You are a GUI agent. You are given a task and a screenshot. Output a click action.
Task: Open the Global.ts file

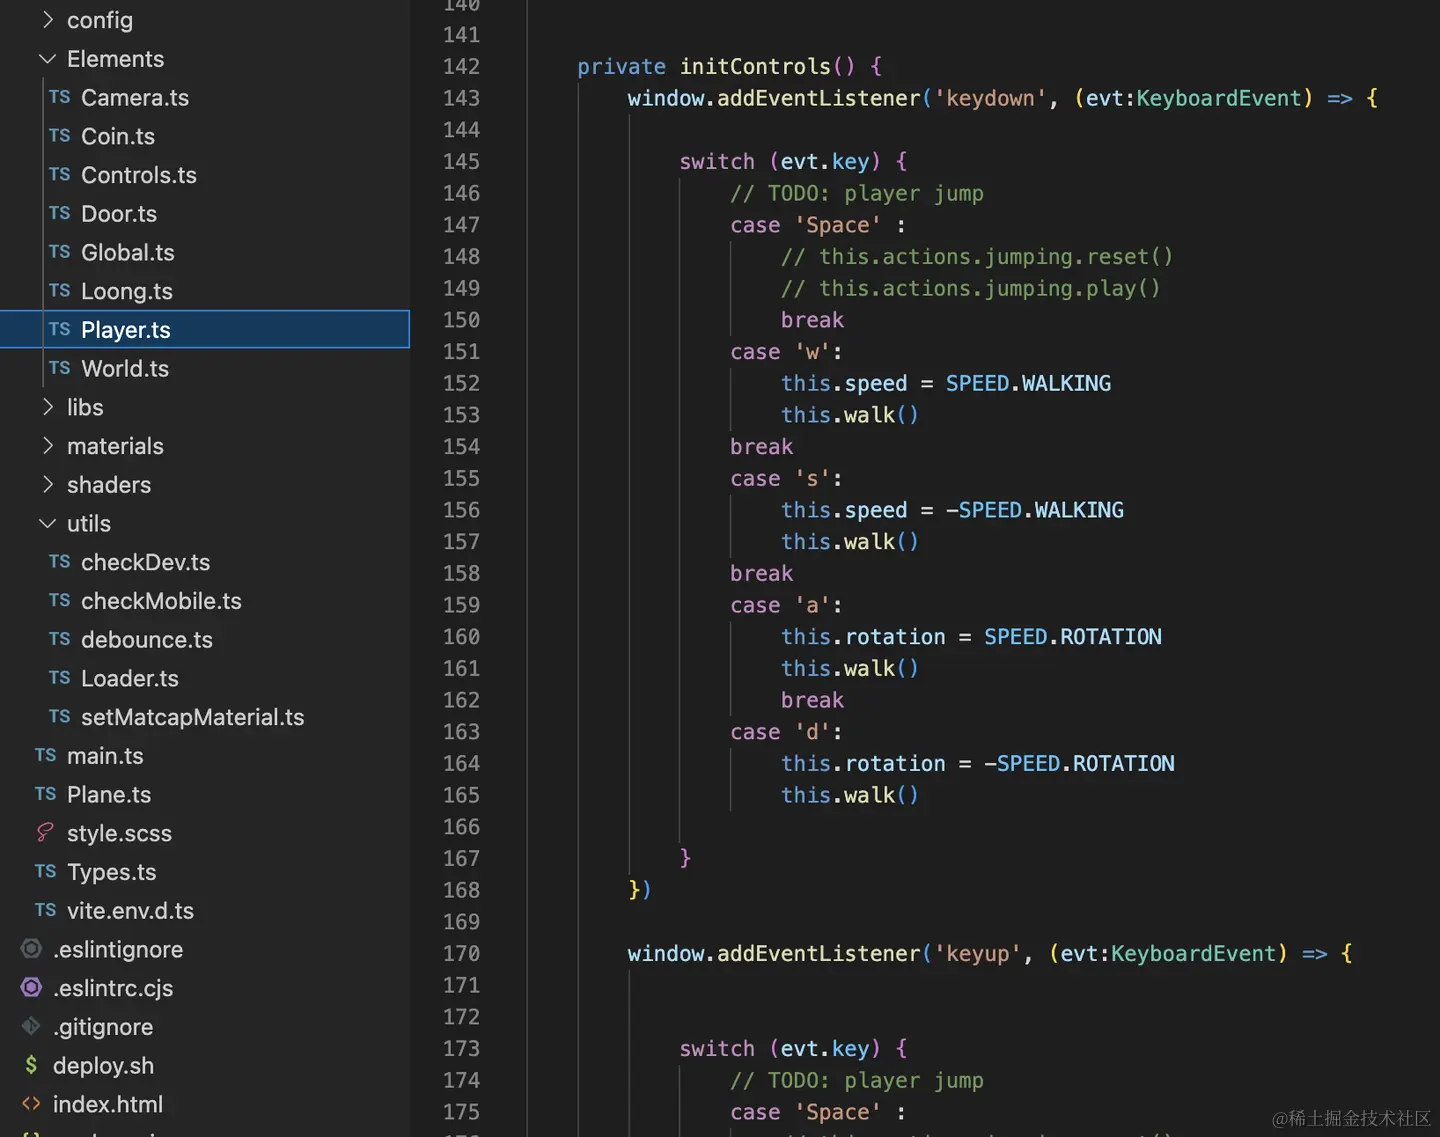click(x=128, y=253)
